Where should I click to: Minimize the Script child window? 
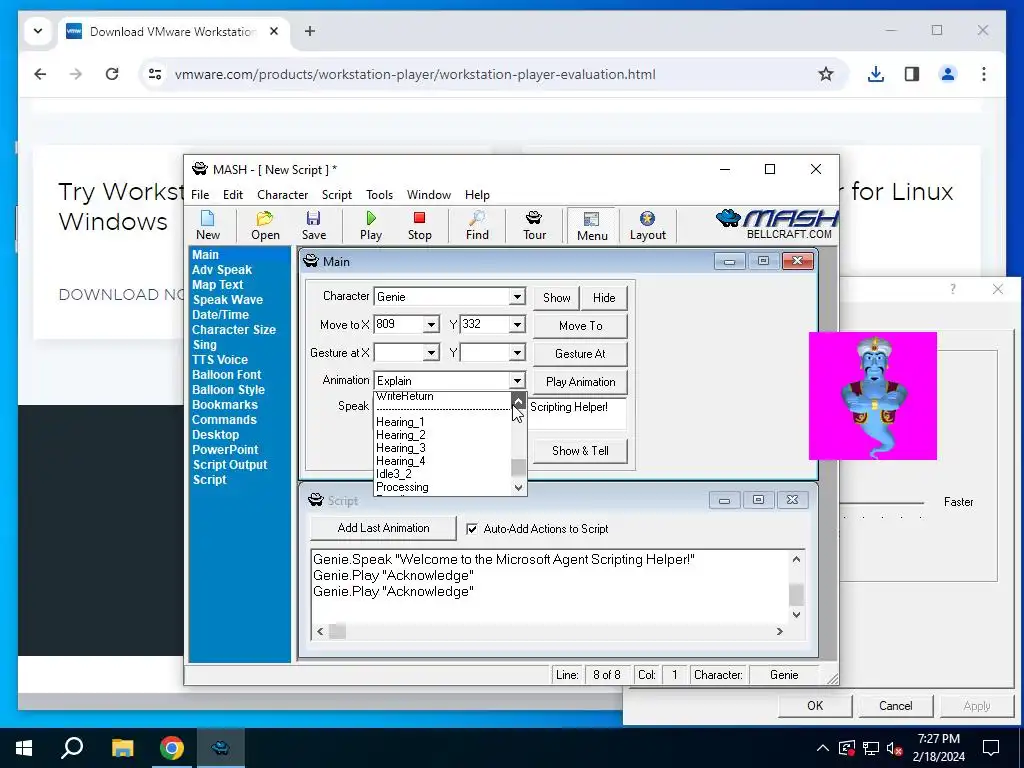pos(724,500)
